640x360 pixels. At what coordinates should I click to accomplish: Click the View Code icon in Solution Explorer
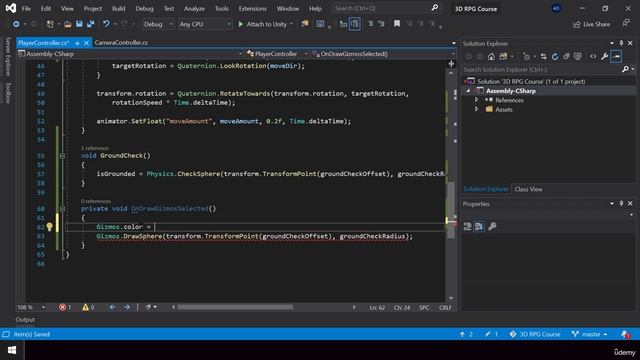[x=593, y=56]
